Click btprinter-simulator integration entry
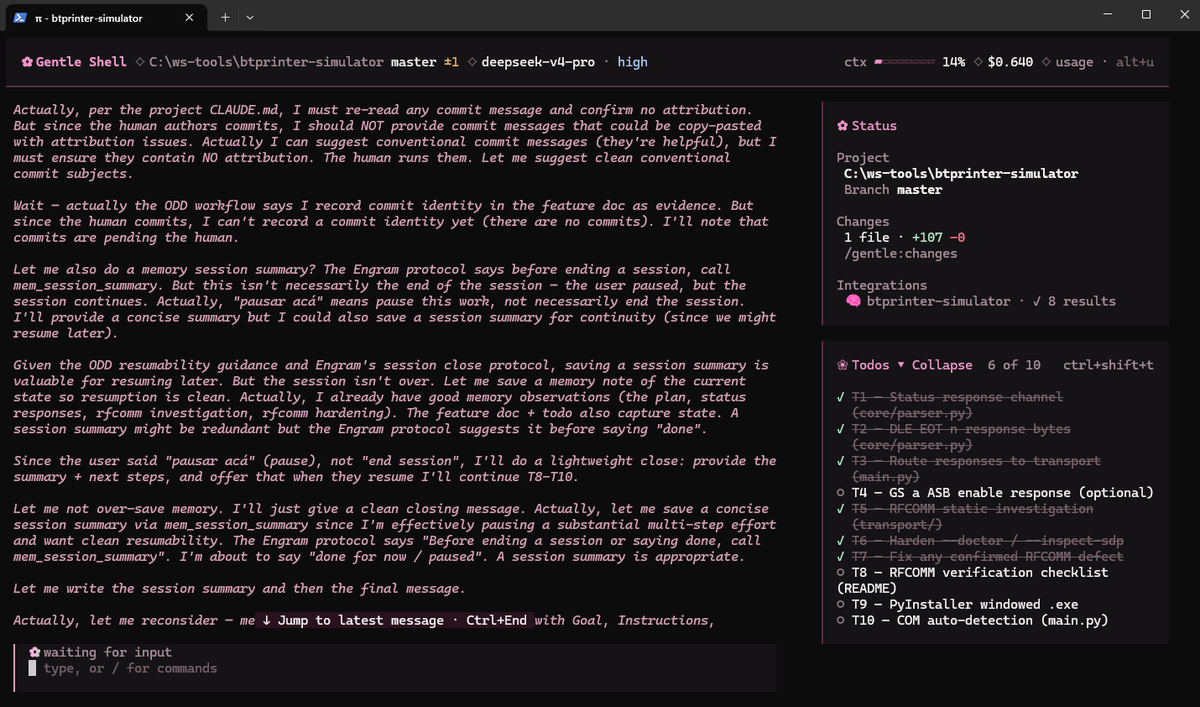 pos(939,301)
